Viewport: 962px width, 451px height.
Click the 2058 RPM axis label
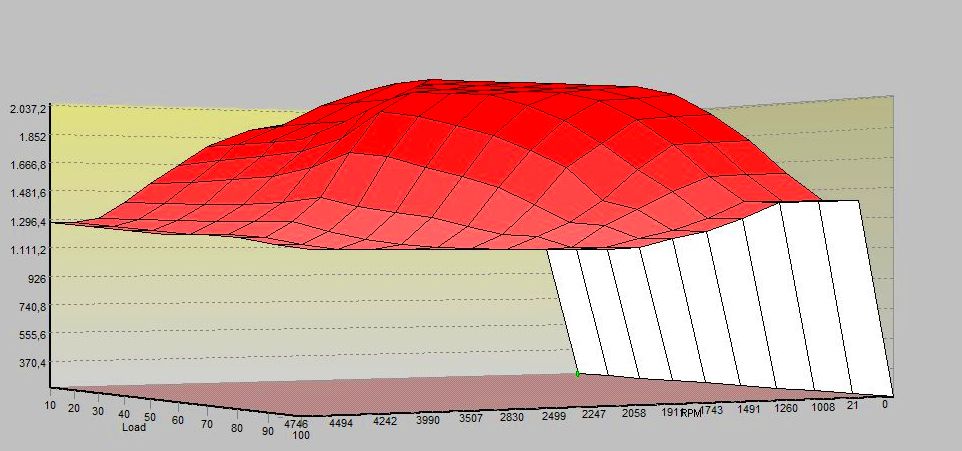634,413
